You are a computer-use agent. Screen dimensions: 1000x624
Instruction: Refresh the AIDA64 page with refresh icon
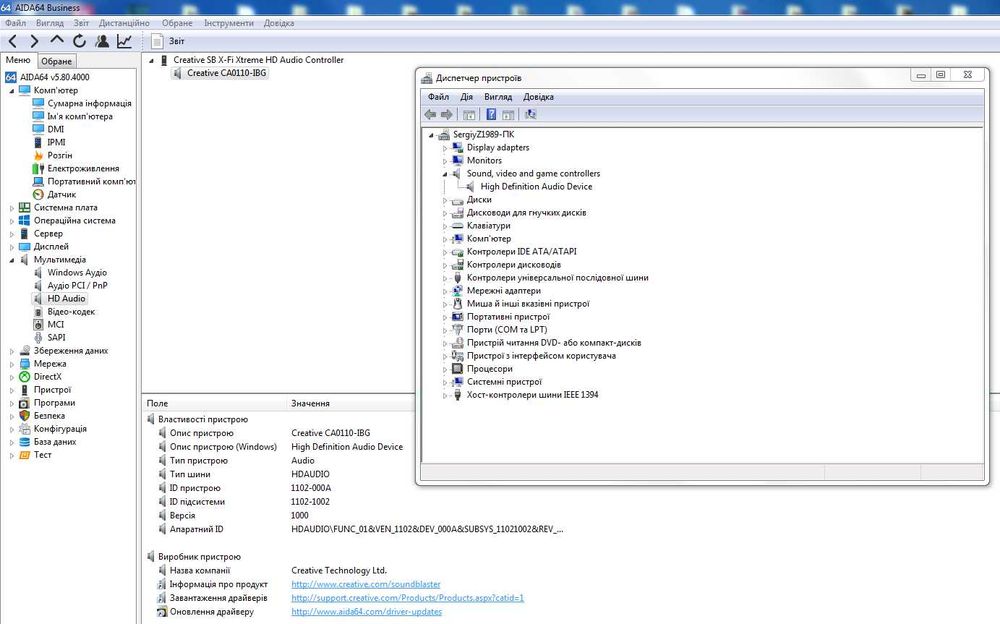point(79,41)
